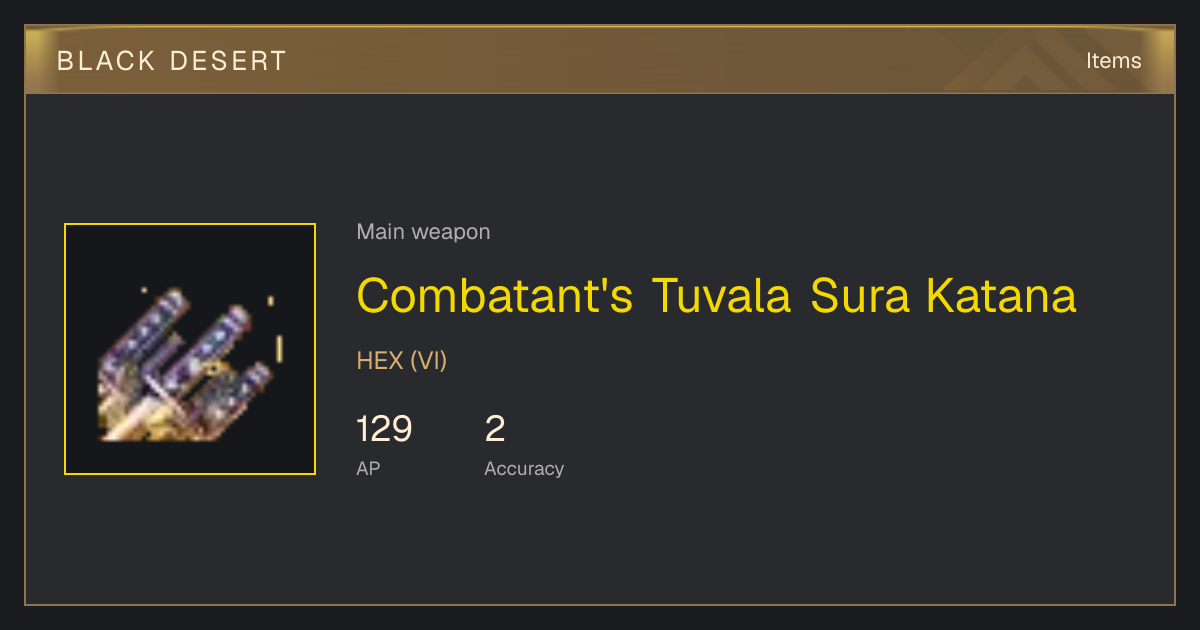
Task: Select the Accuracy stat label
Action: (x=524, y=468)
